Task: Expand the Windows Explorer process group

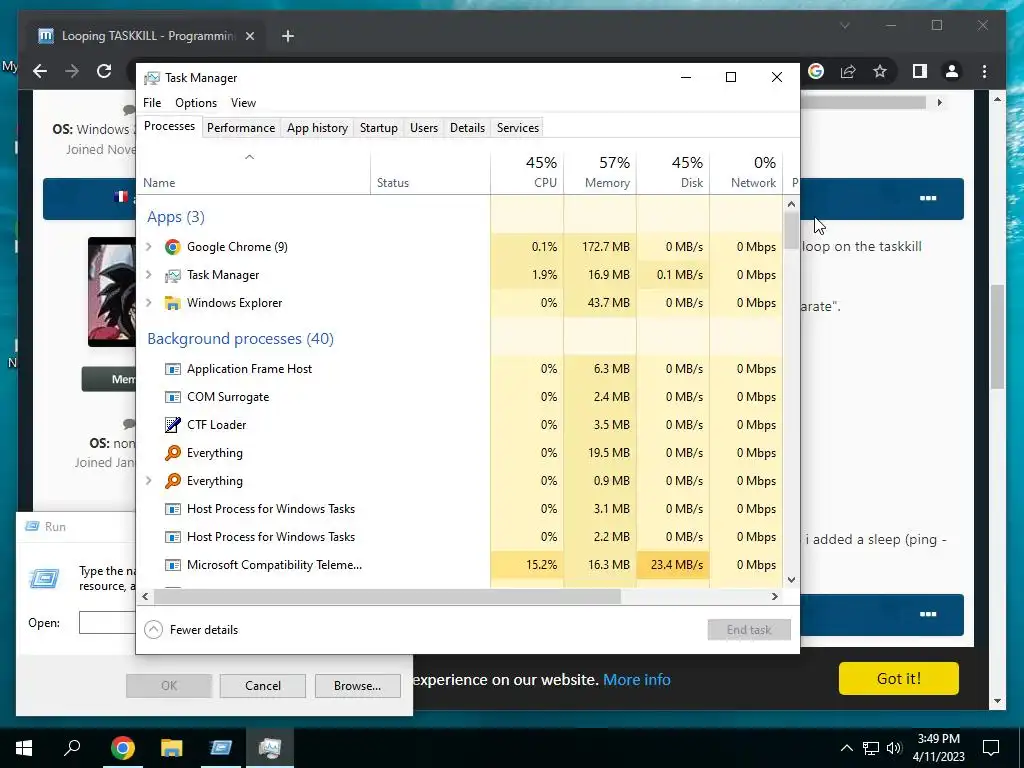Action: pos(149,303)
